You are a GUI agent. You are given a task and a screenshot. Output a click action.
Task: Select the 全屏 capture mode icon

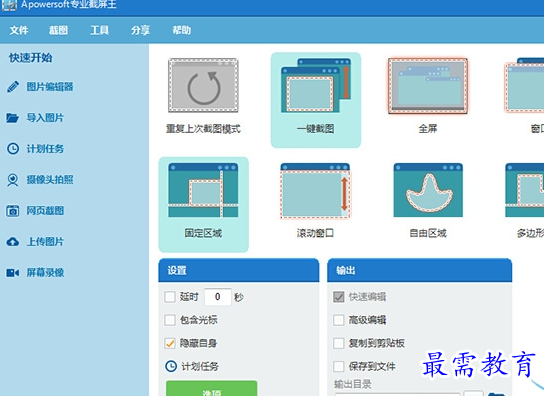428,86
